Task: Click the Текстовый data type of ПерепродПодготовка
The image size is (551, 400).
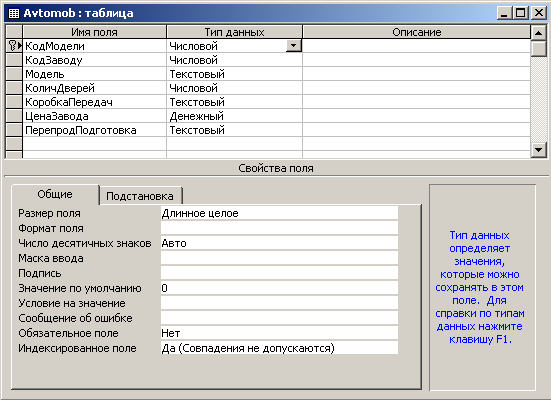Action: [x=234, y=130]
